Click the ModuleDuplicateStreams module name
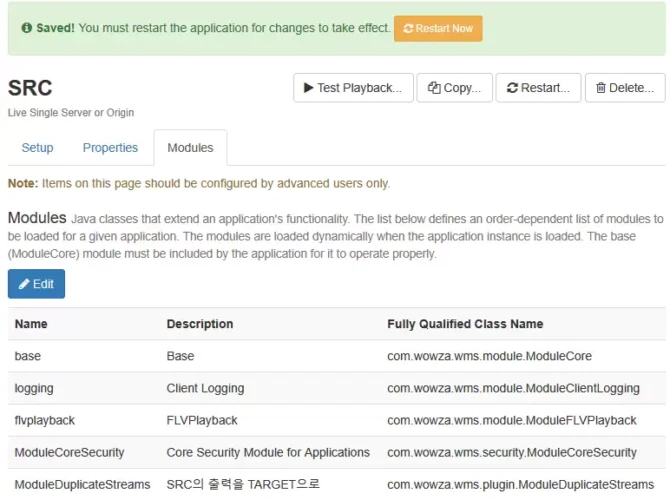The width and height of the screenshot is (670, 500). click(x=82, y=485)
